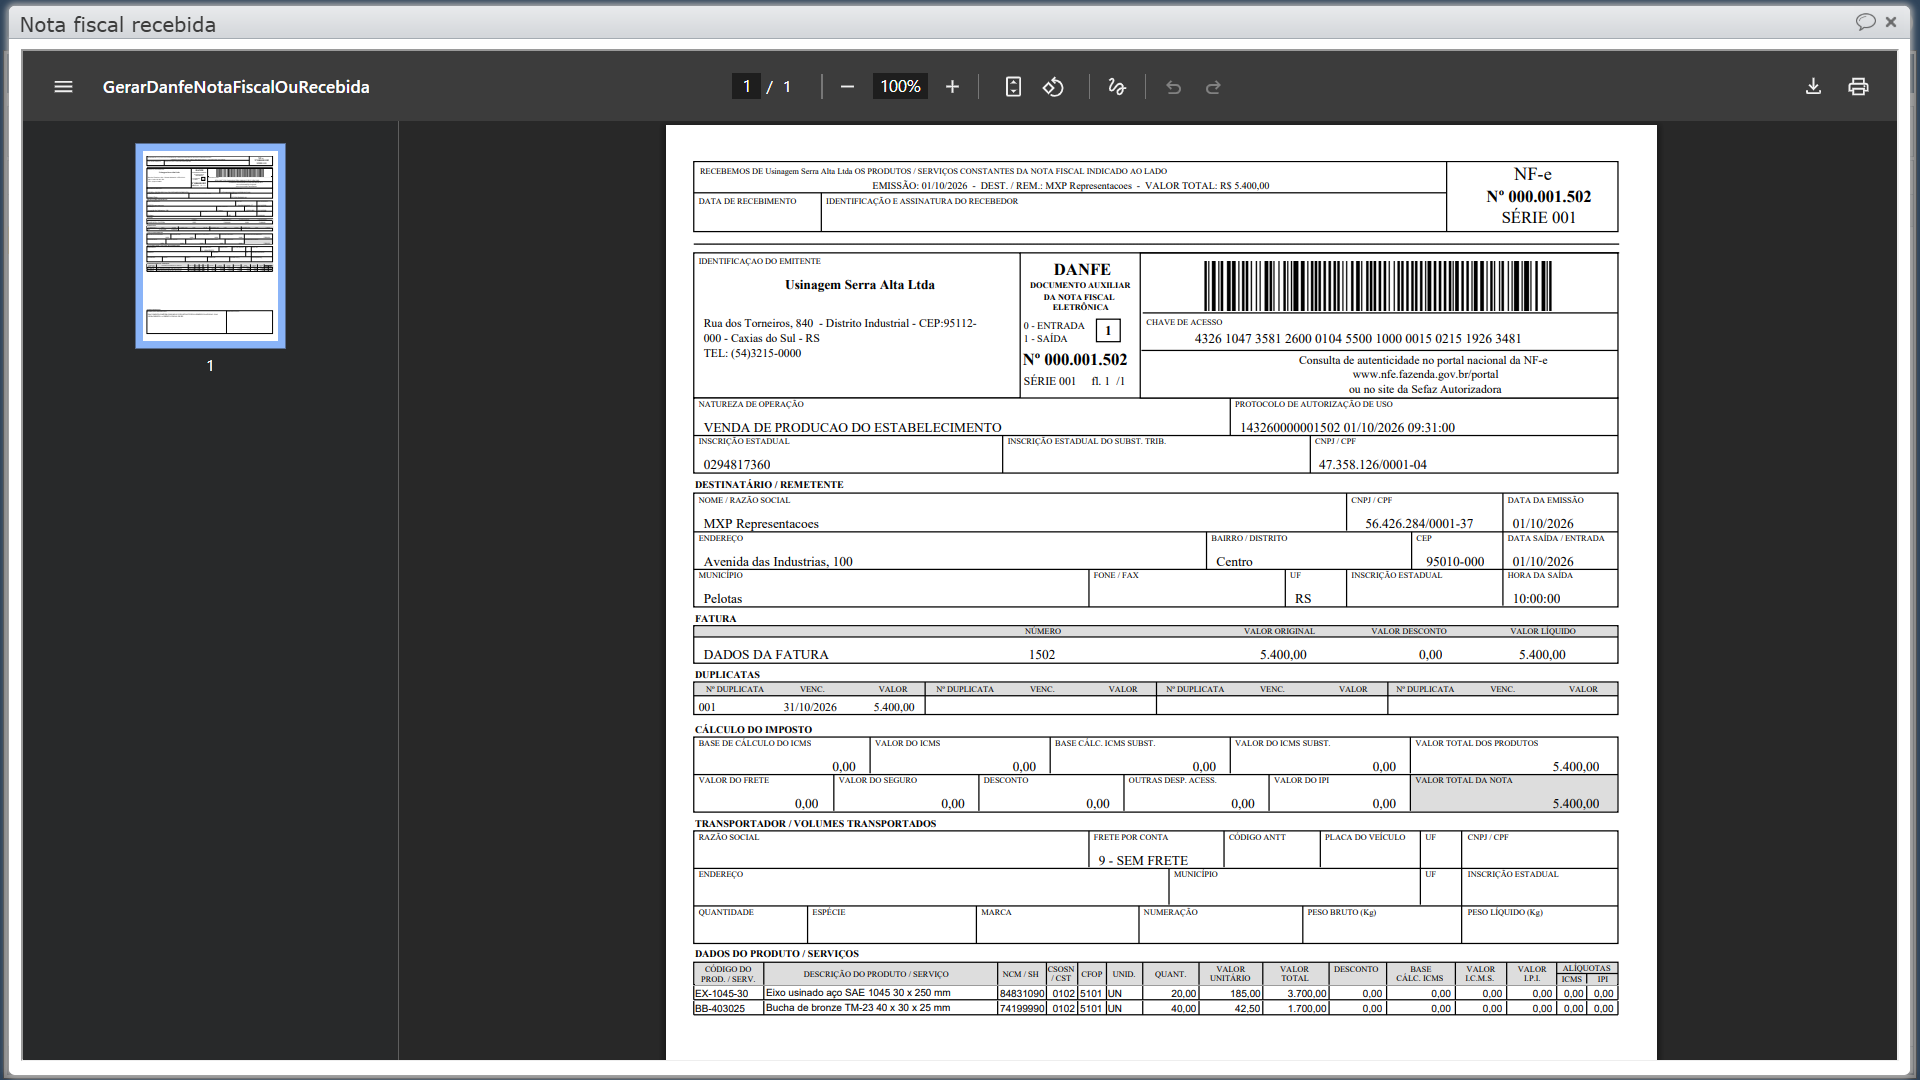This screenshot has height=1080, width=1920.
Task: Click the inscrição estadual 0294817360
Action: [737, 465]
